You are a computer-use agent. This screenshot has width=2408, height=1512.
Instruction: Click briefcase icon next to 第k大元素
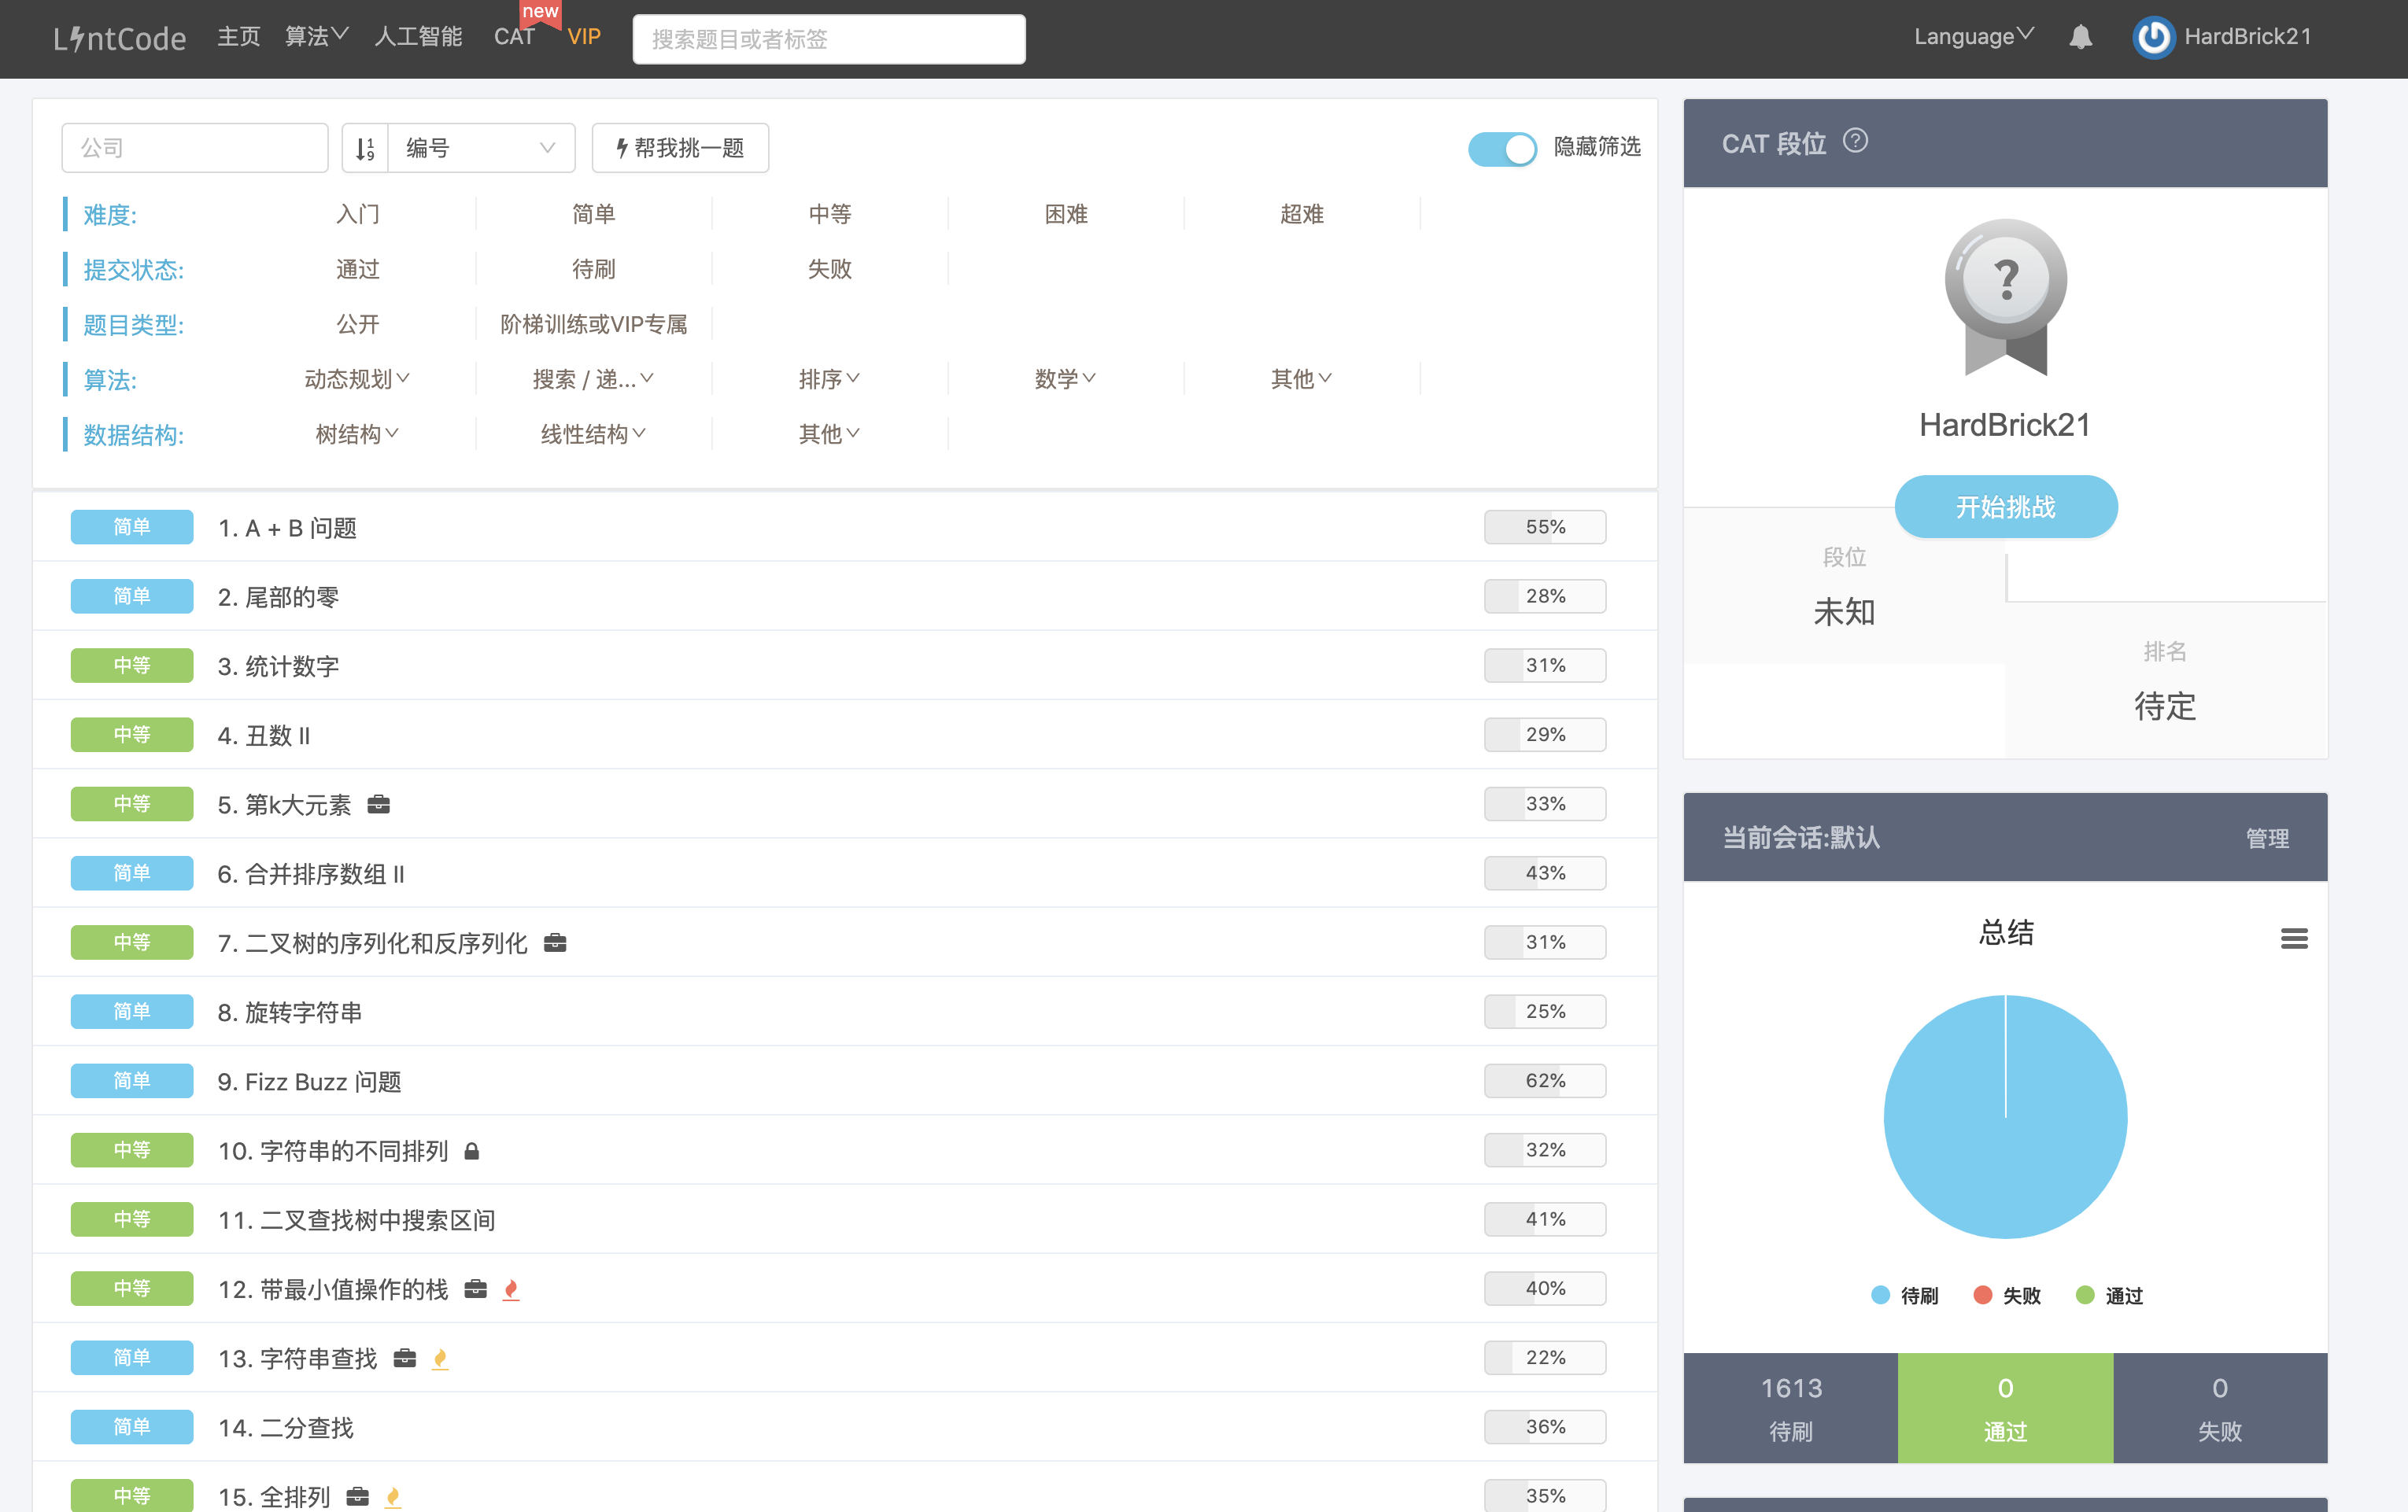pos(378,805)
